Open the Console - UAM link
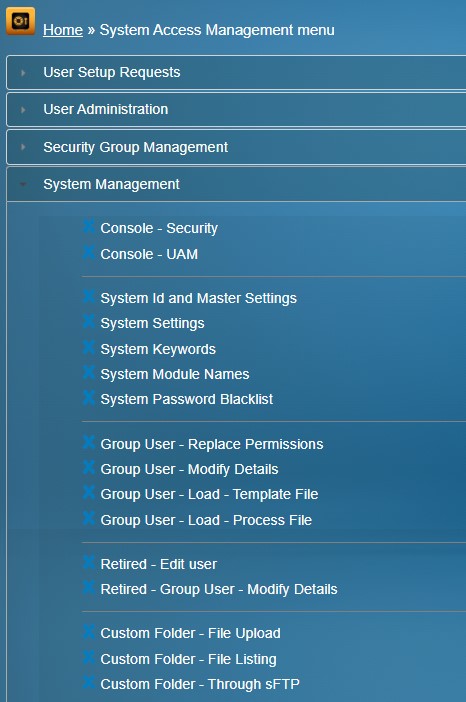This screenshot has width=466, height=702. coord(149,254)
